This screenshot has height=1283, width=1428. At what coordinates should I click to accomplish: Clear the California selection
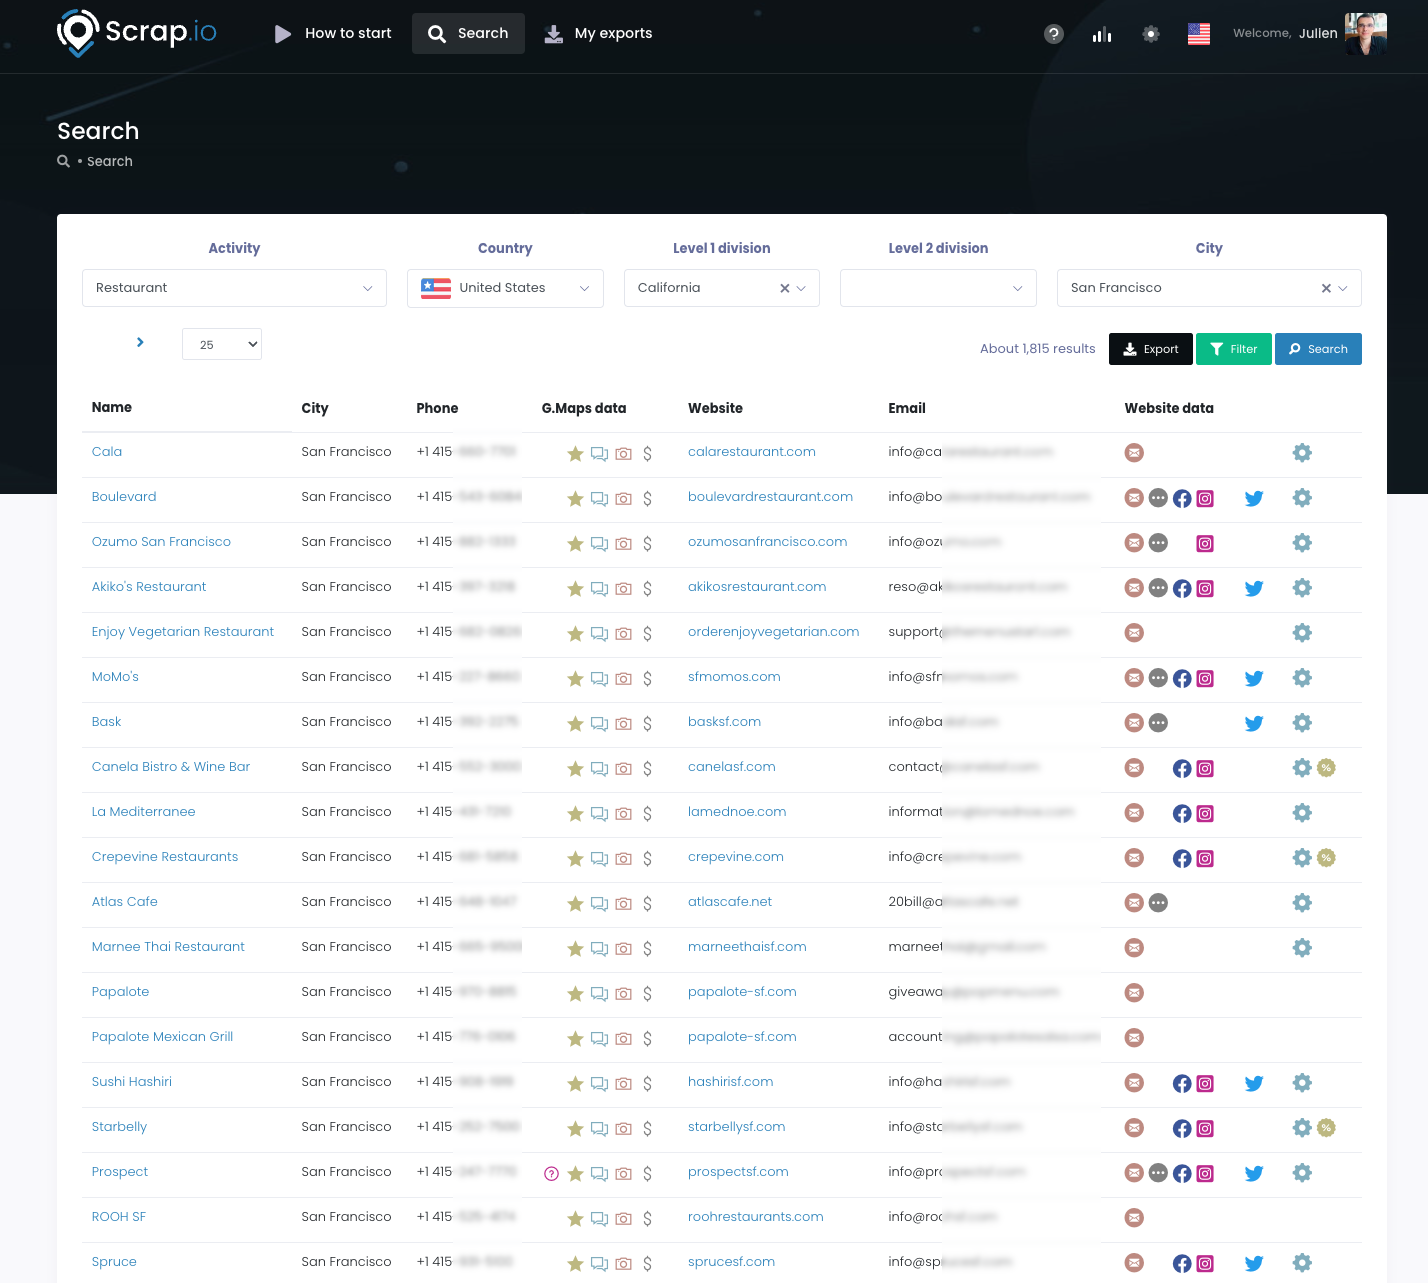coord(785,288)
